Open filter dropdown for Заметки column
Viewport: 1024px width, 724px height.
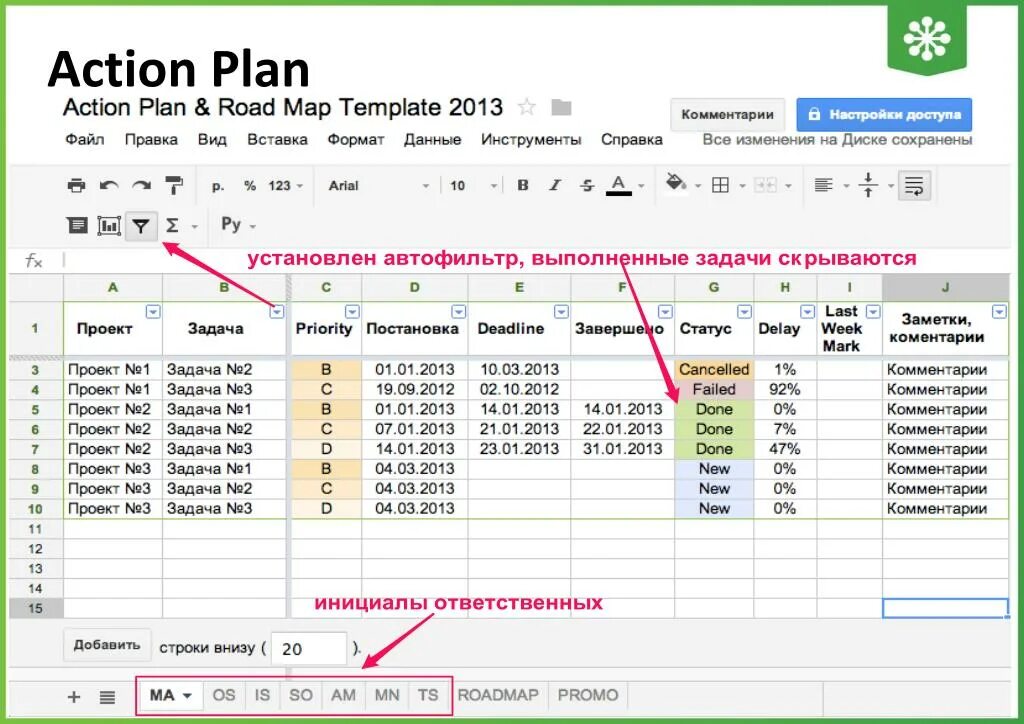click(999, 312)
